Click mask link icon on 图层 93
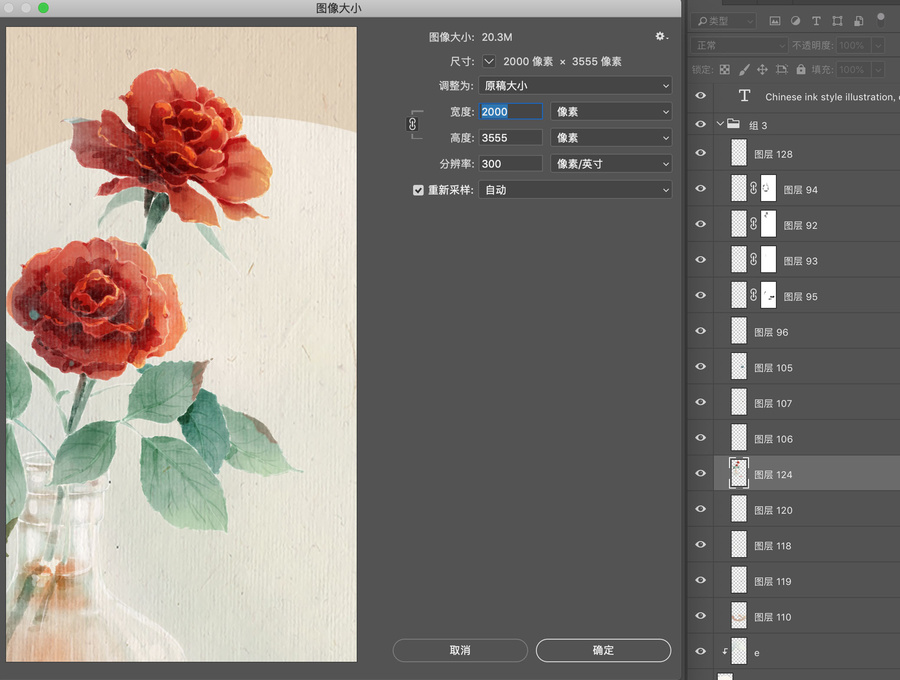Screen dimensions: 900x680 (754, 259)
